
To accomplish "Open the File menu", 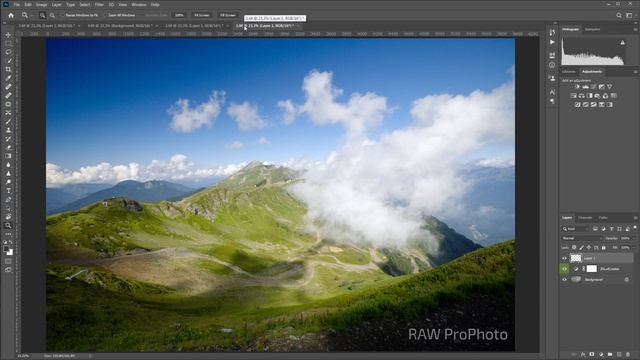I will click(x=17, y=4).
